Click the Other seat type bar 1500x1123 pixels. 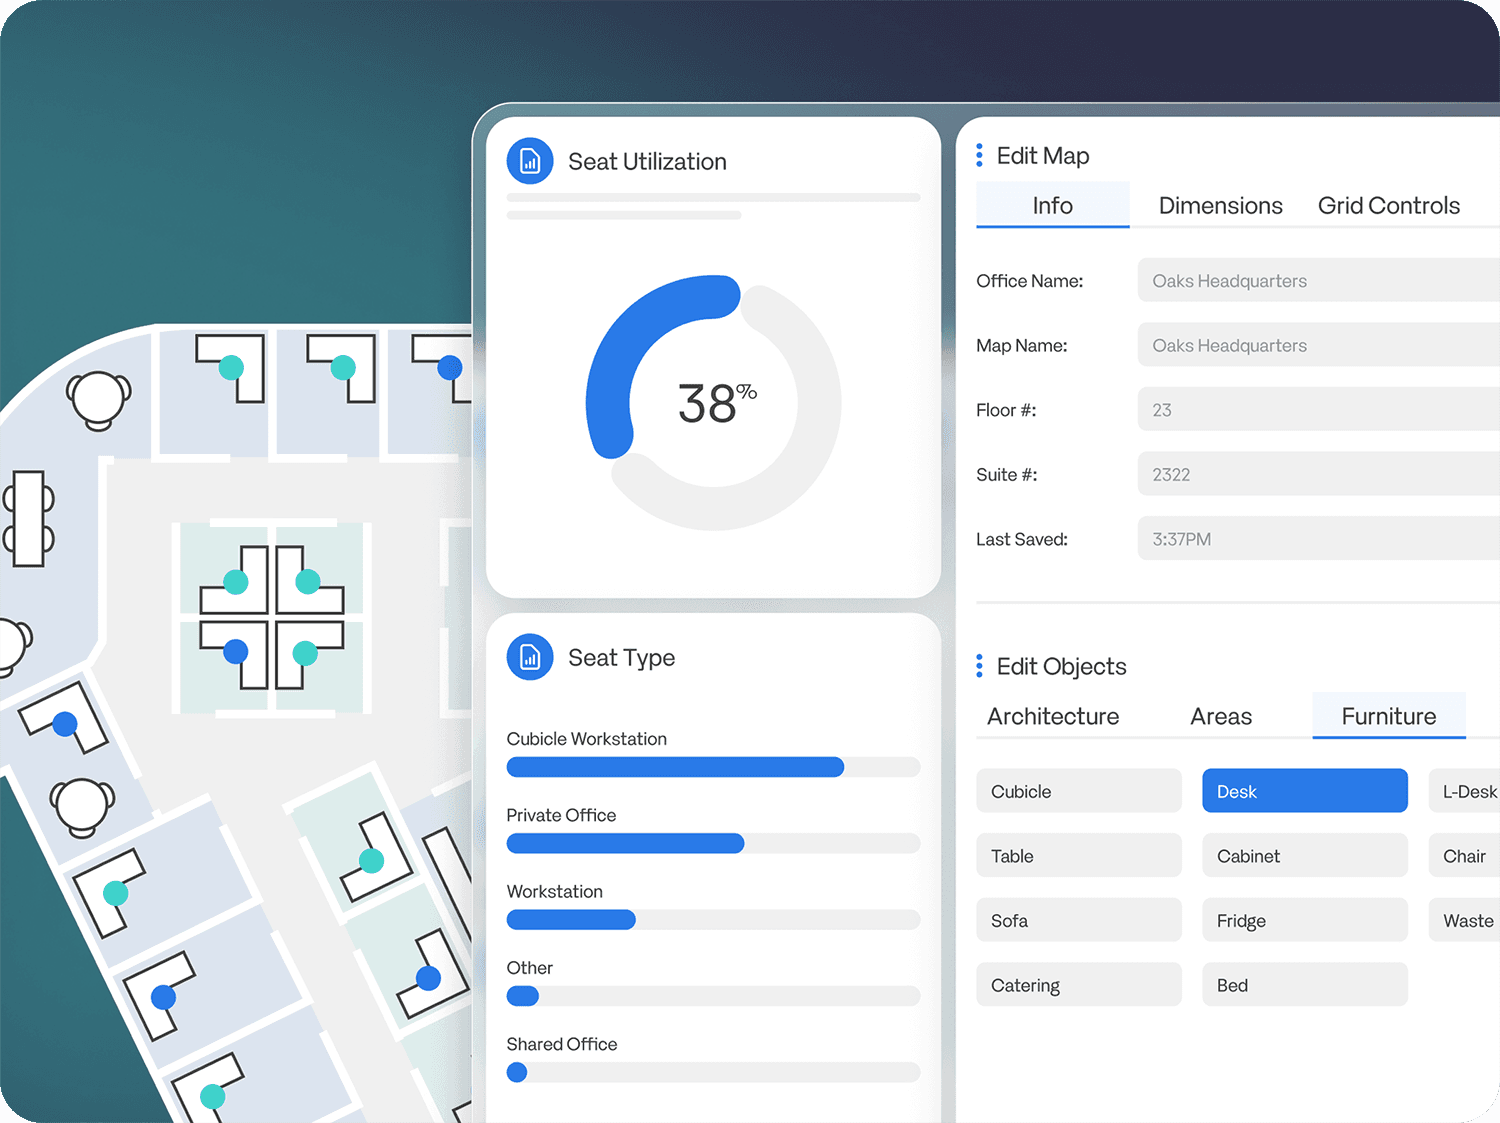713,996
